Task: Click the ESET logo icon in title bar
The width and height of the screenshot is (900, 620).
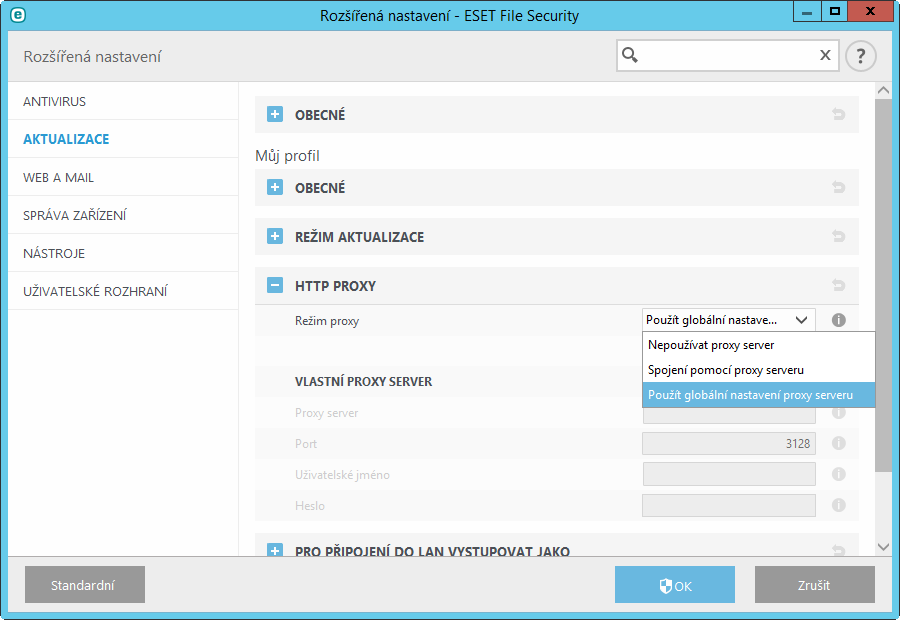Action: (x=18, y=15)
